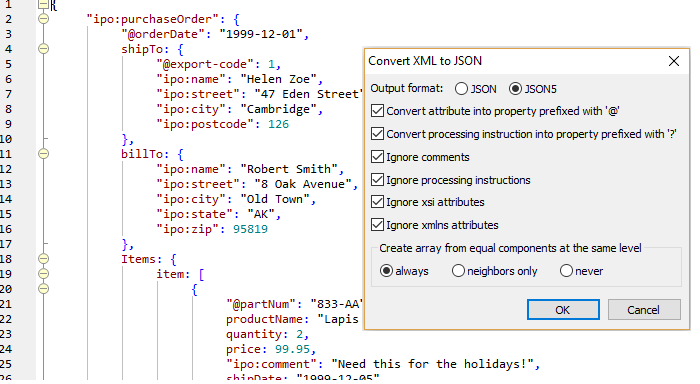The height and width of the screenshot is (384, 700).
Task: Click the zip value 95819
Action: (x=250, y=229)
